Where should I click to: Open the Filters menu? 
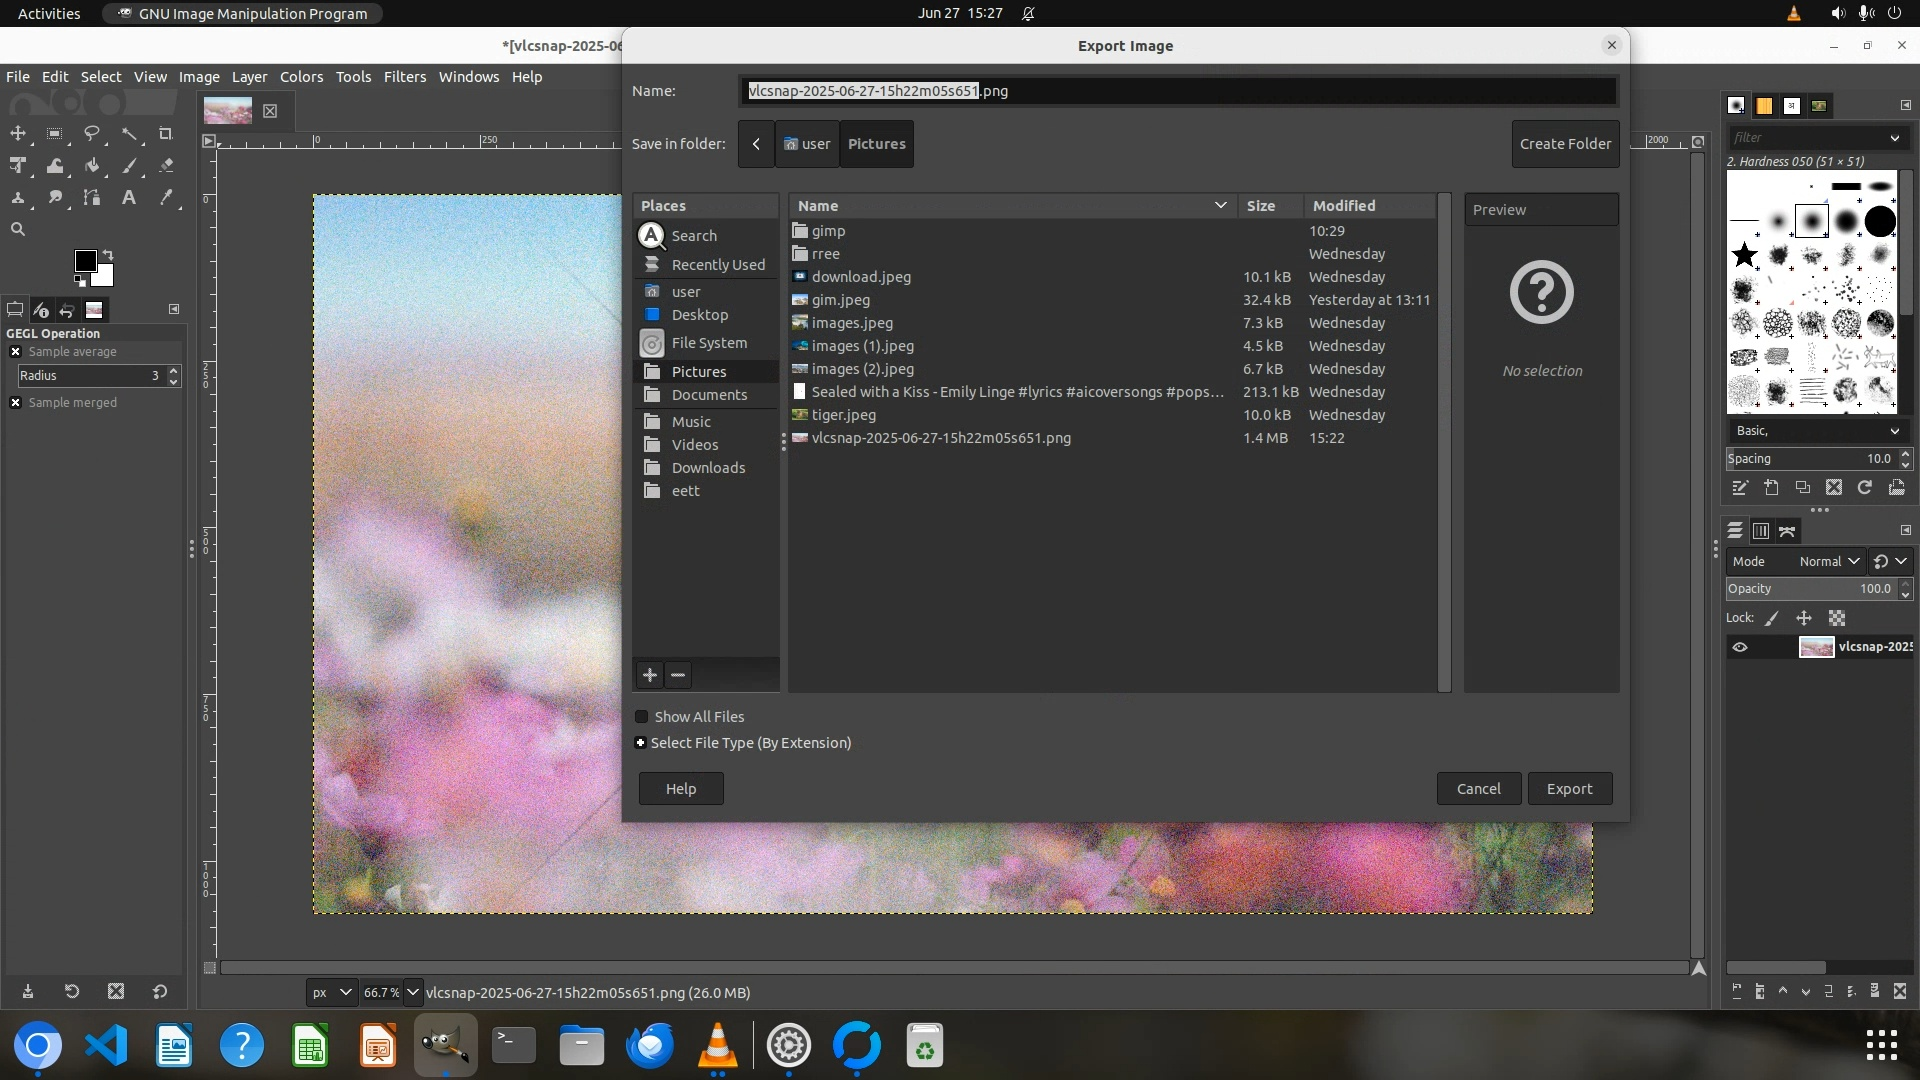click(x=404, y=77)
